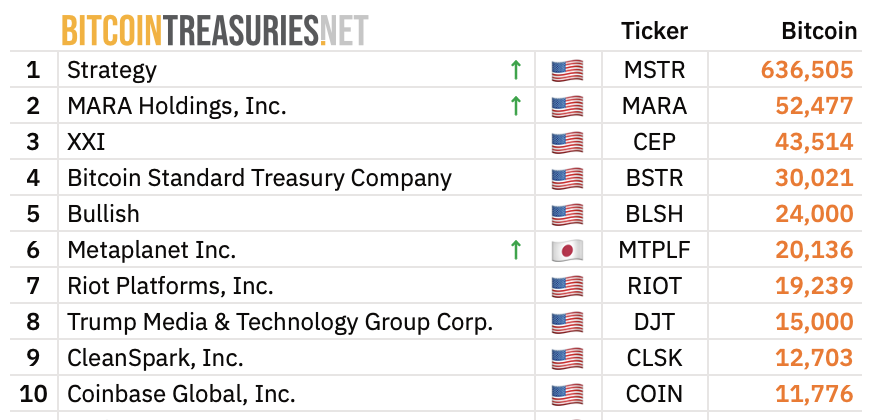Click the US flag in Strategy row
Image resolution: width=890 pixels, height=420 pixels.
coord(567,71)
